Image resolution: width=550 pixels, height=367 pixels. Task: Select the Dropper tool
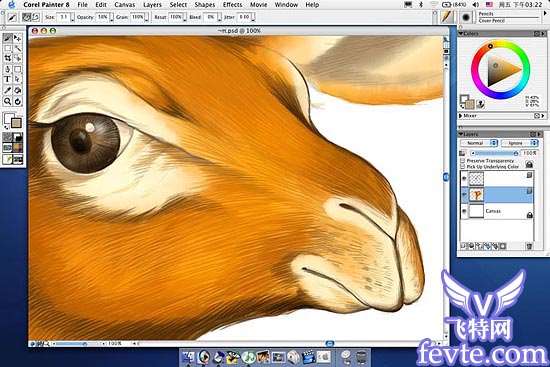(7, 91)
